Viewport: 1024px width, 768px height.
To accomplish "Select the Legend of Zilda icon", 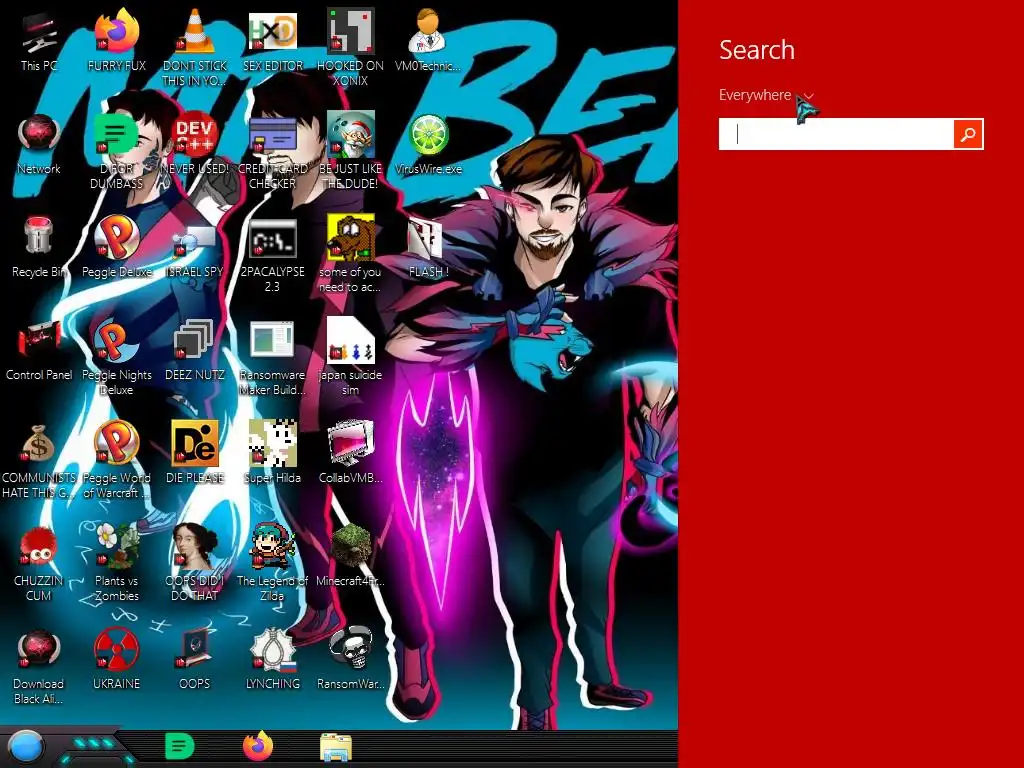I will 272,545.
